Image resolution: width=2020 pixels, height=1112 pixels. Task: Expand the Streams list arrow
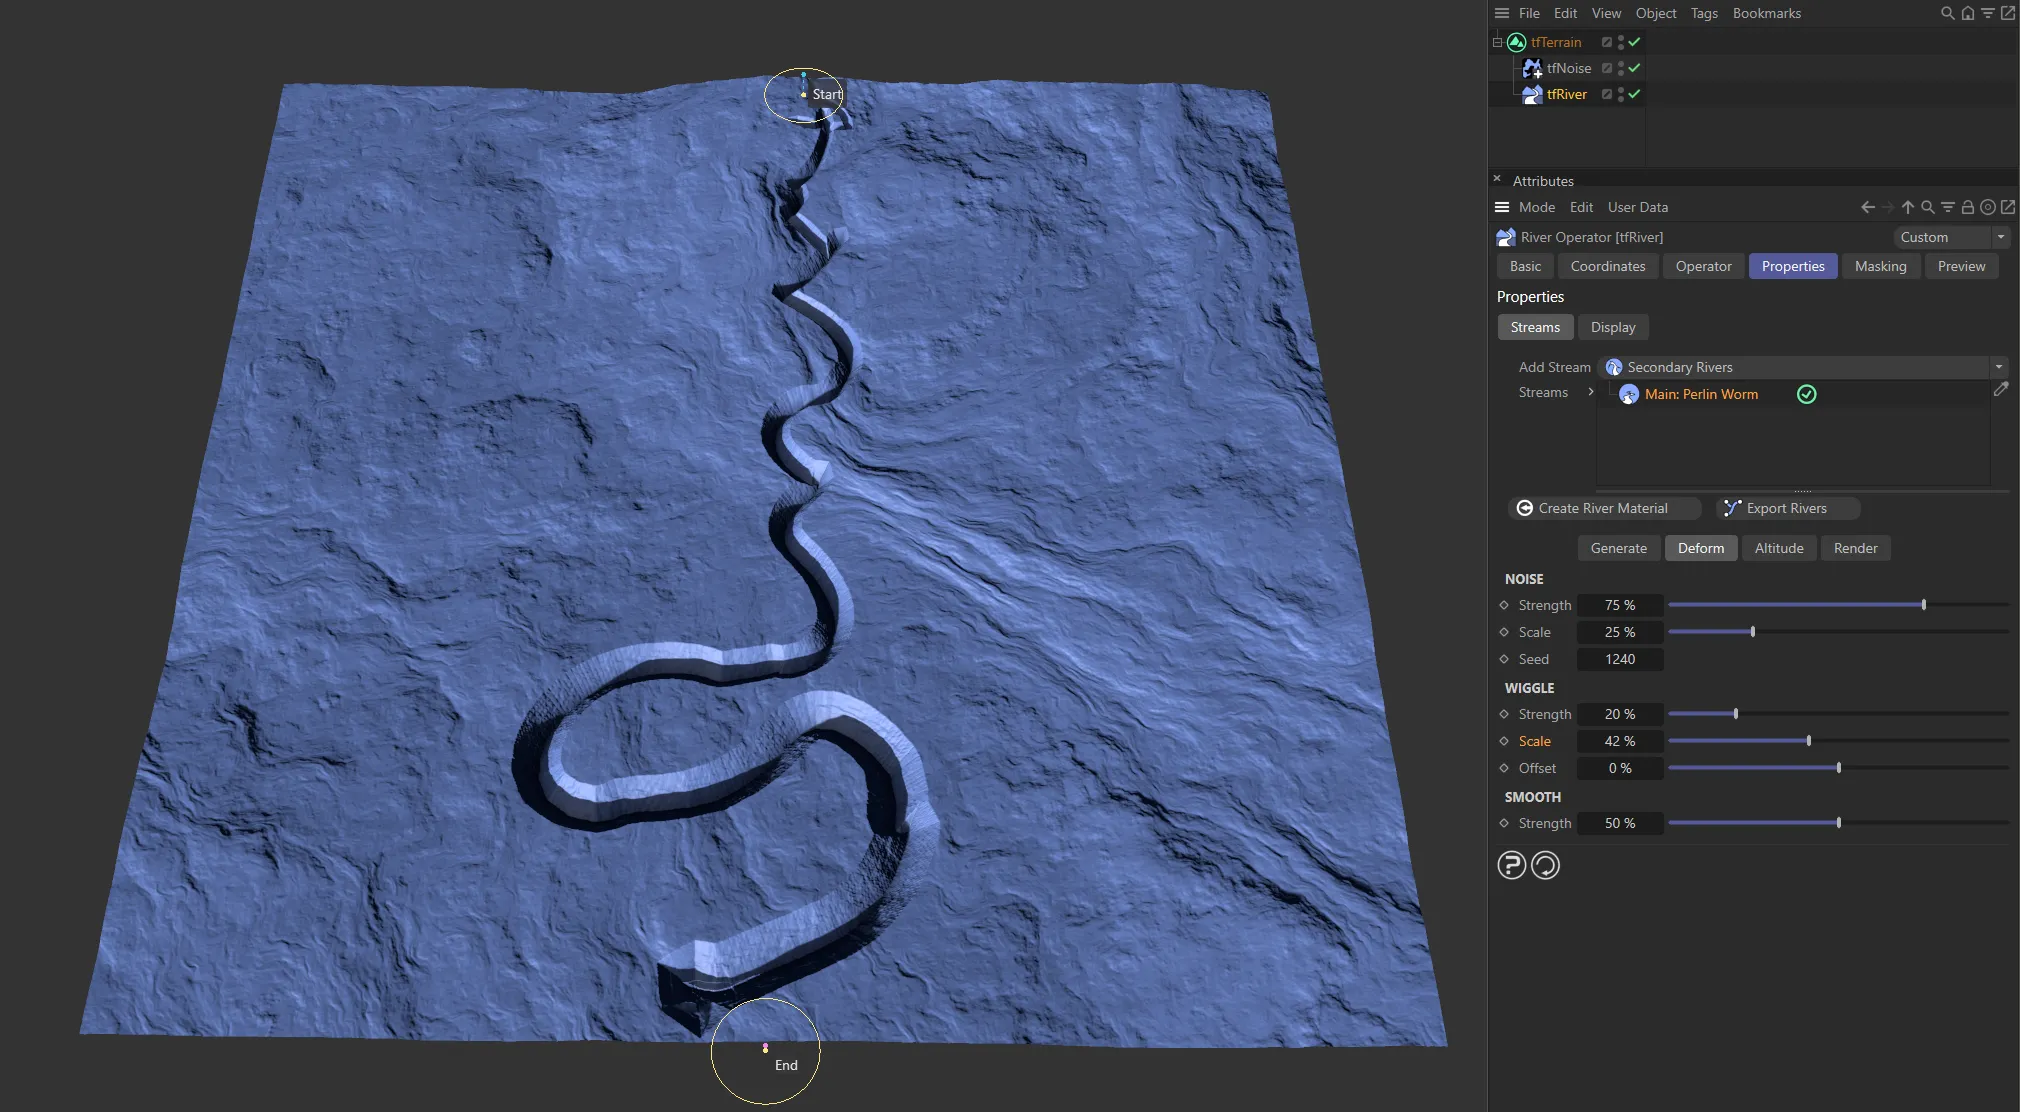tap(1590, 392)
